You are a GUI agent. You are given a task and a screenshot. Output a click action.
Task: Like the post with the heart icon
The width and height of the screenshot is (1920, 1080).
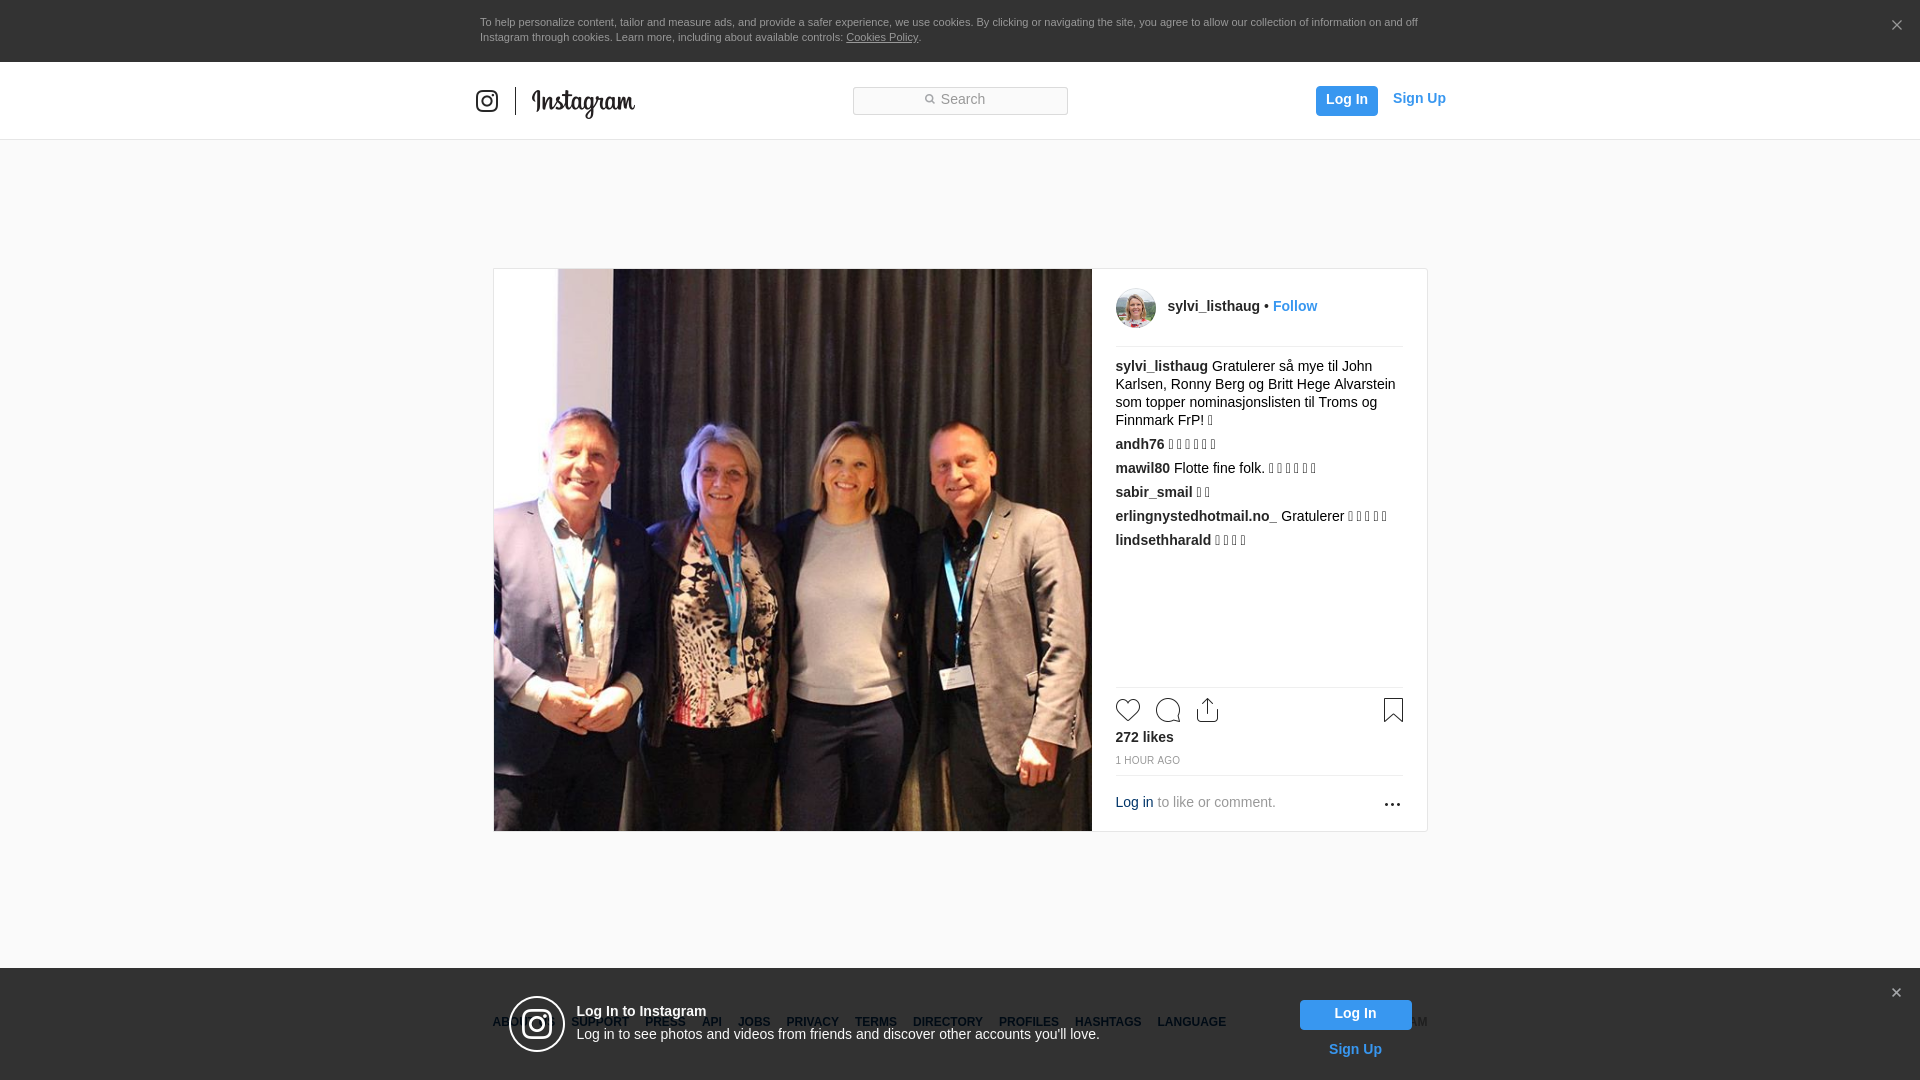(x=1128, y=710)
